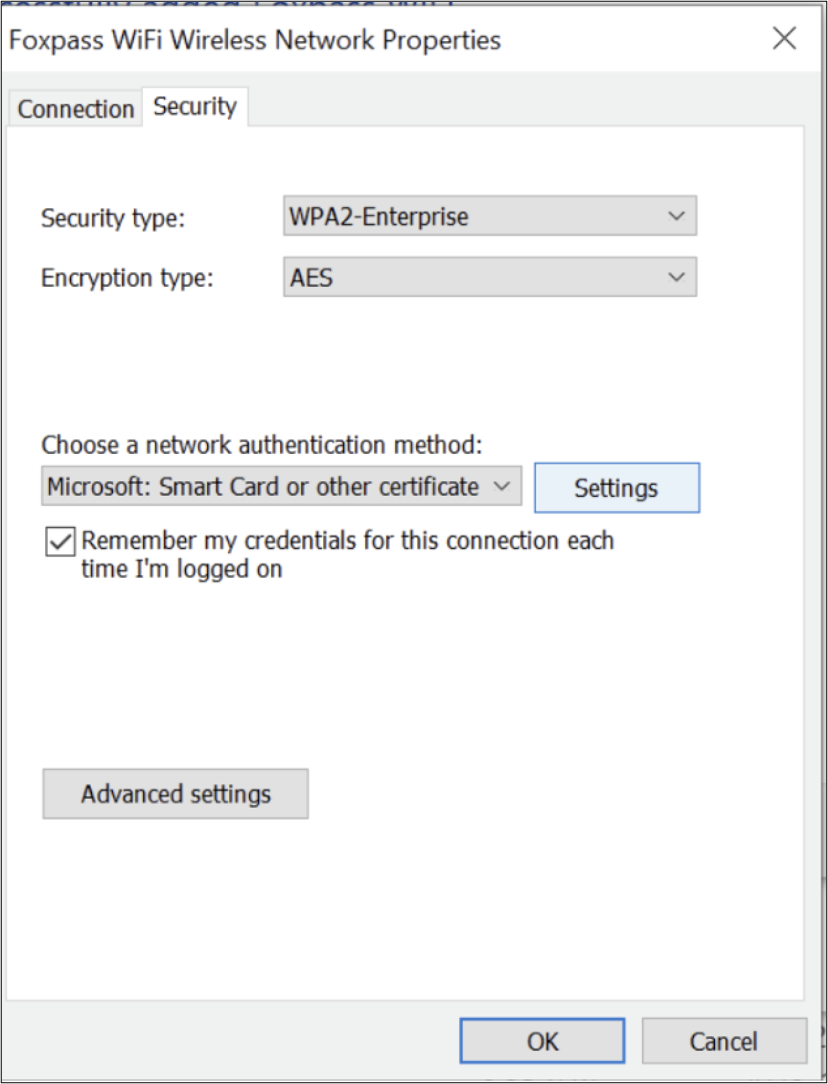This screenshot has width=828, height=1084.
Task: Confirm with the OK button
Action: click(543, 1040)
